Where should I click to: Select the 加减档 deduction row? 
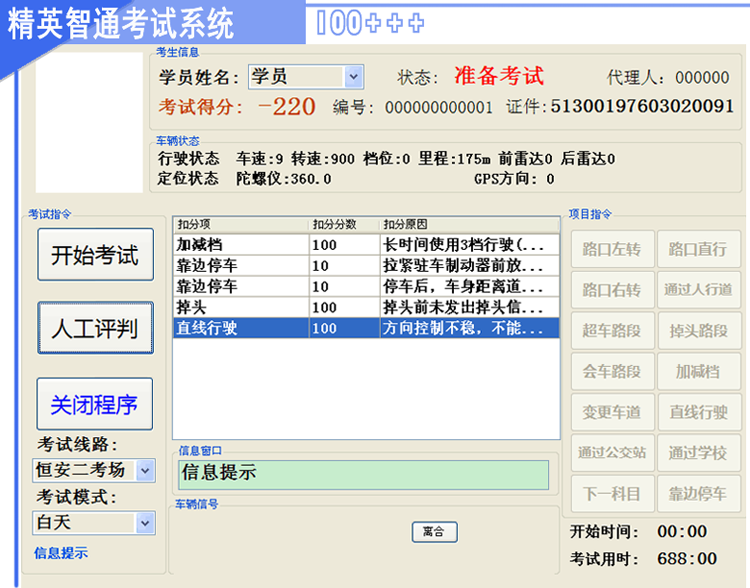pyautogui.click(x=366, y=244)
